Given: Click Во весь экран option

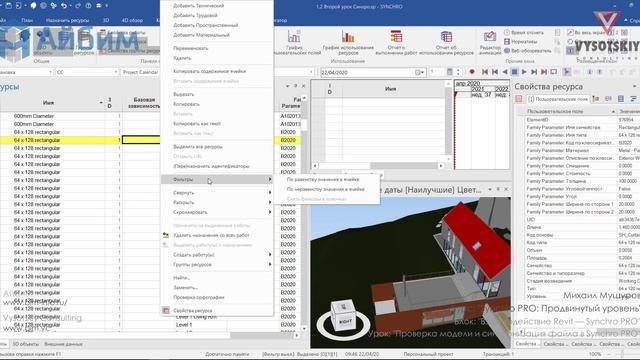Looking at the screenshot, I should [587, 32].
